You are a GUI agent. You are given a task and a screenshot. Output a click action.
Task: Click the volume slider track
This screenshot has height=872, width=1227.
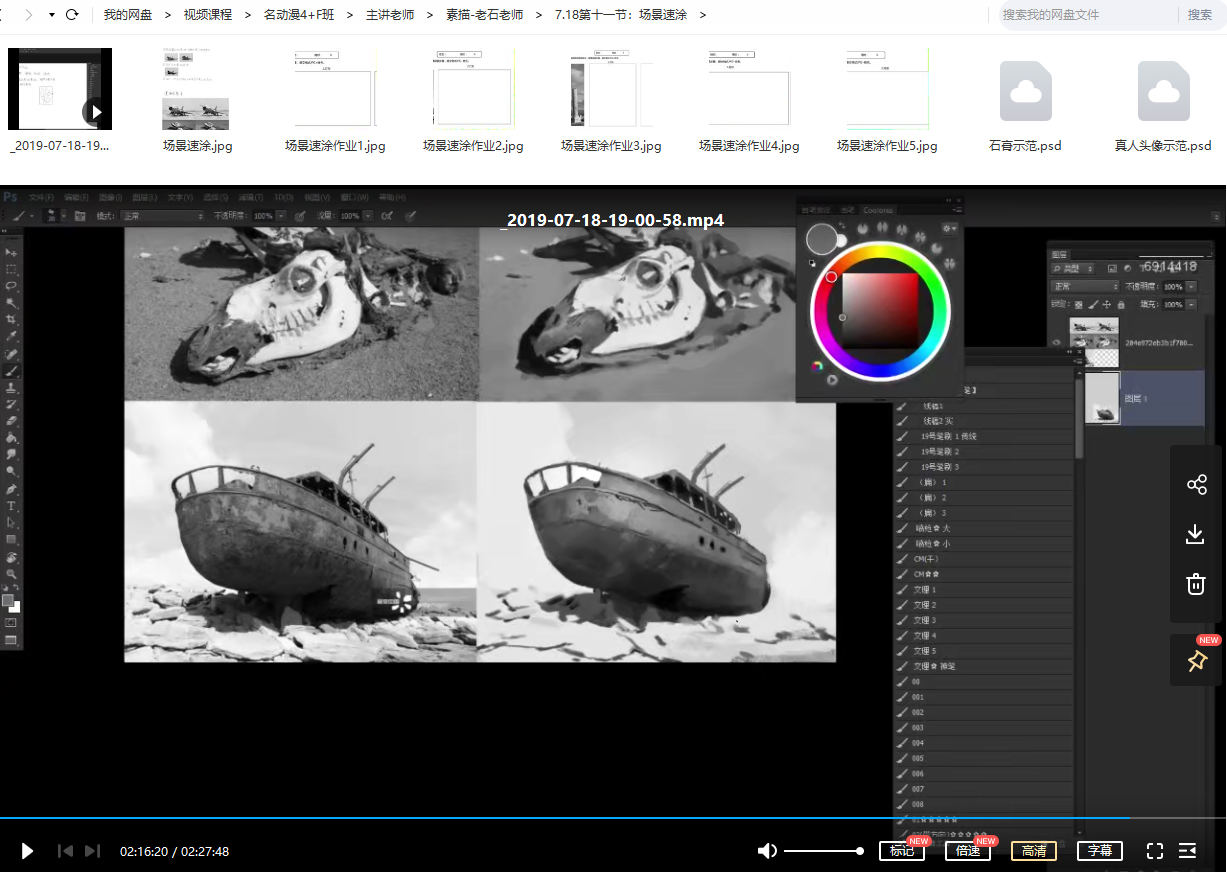coord(822,851)
